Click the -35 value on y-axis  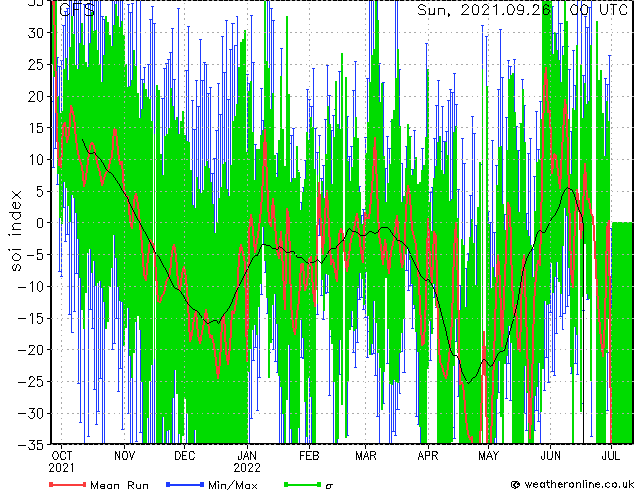31,445
